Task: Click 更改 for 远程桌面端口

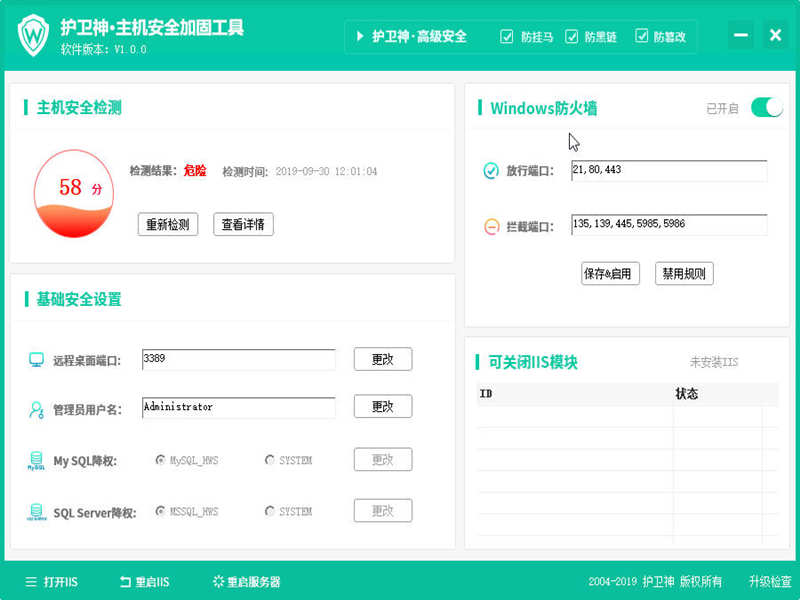Action: pyautogui.click(x=383, y=359)
